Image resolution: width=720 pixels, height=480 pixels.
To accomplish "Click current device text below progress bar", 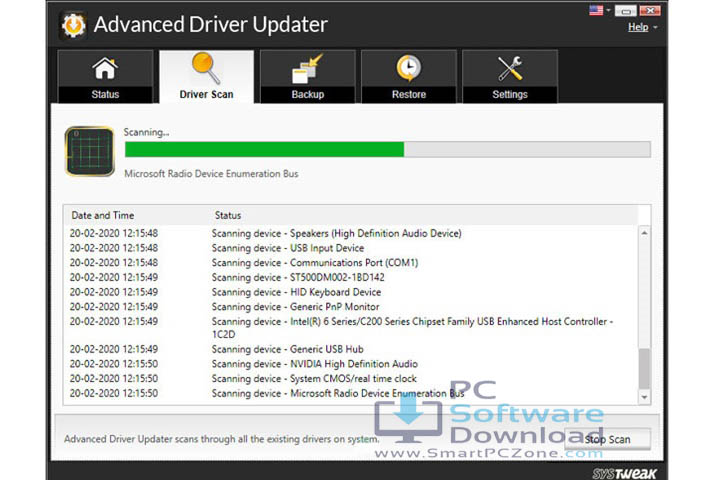I will (x=211, y=174).
